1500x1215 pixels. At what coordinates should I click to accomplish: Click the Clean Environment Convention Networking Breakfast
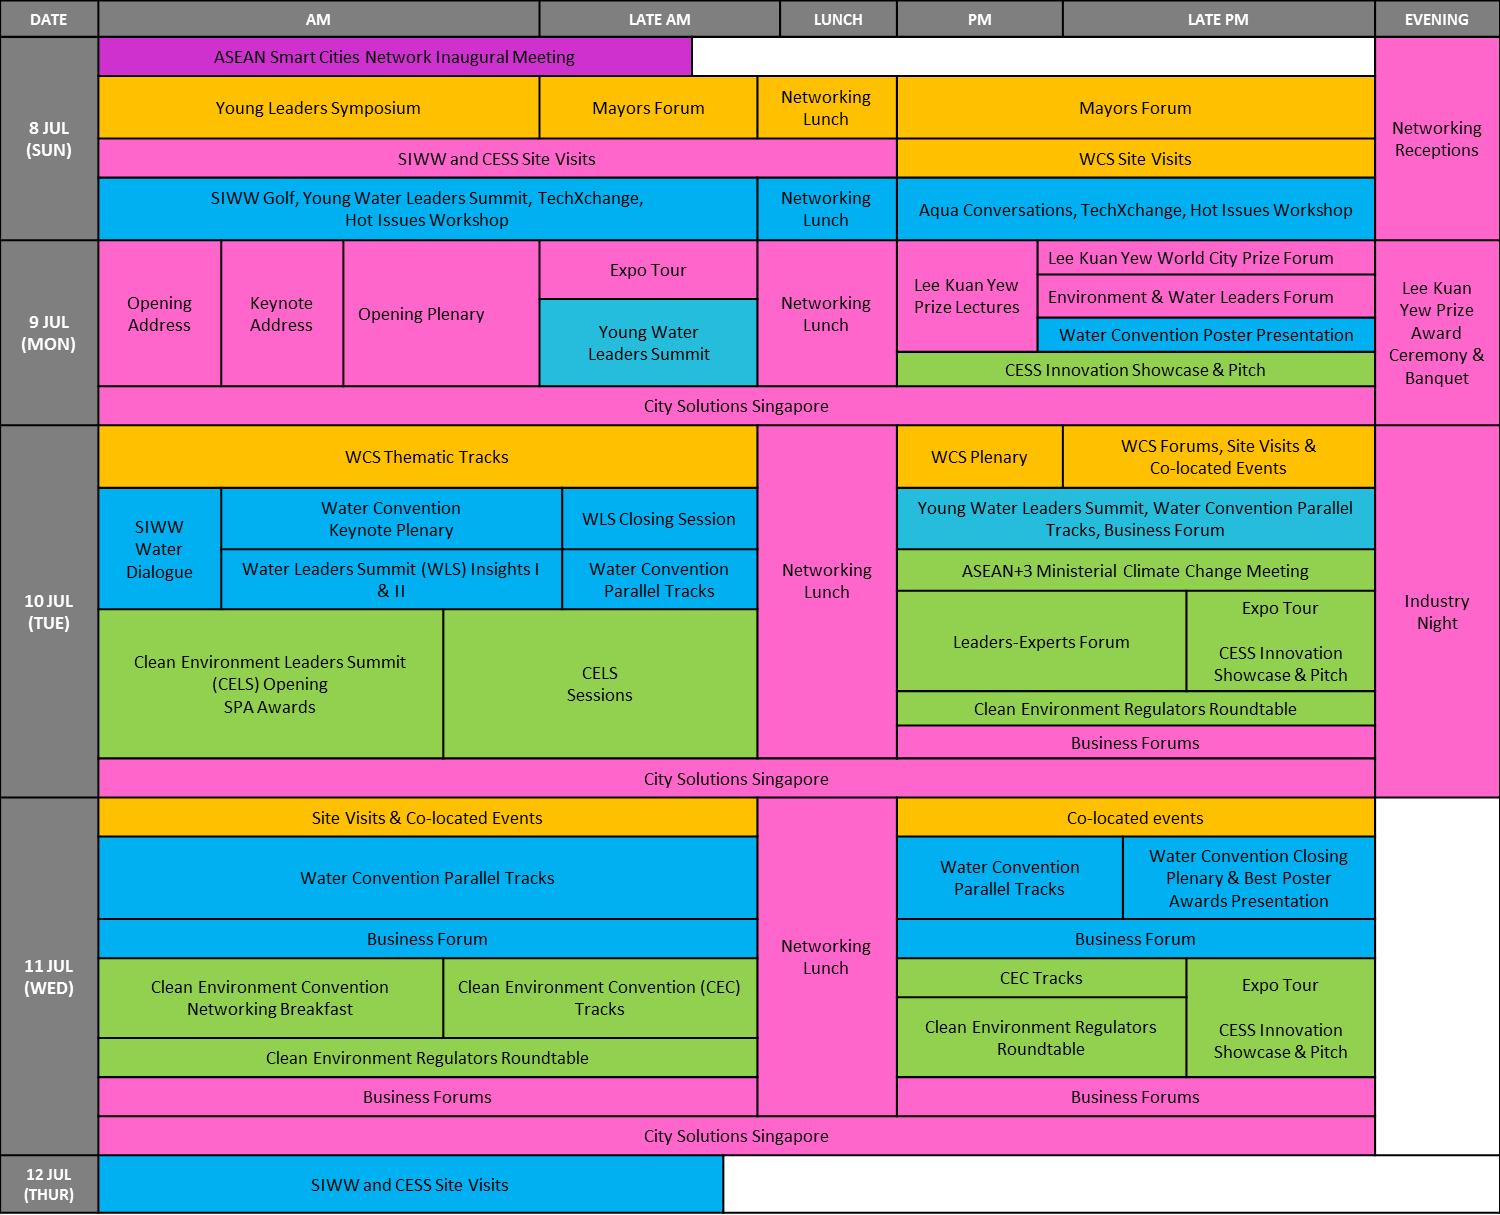(x=270, y=998)
